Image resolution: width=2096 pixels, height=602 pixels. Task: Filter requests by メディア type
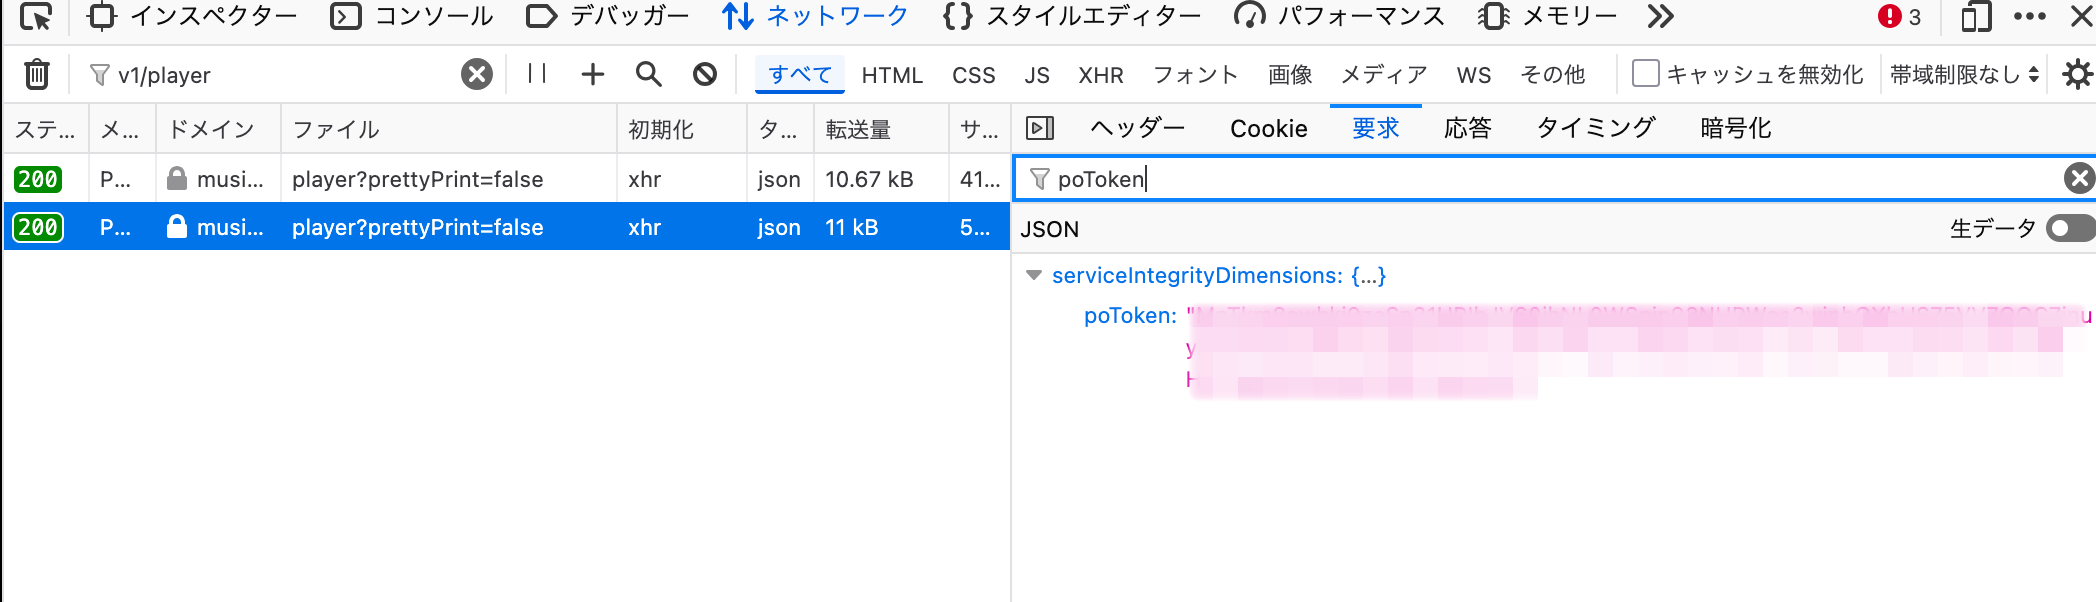coord(1384,75)
